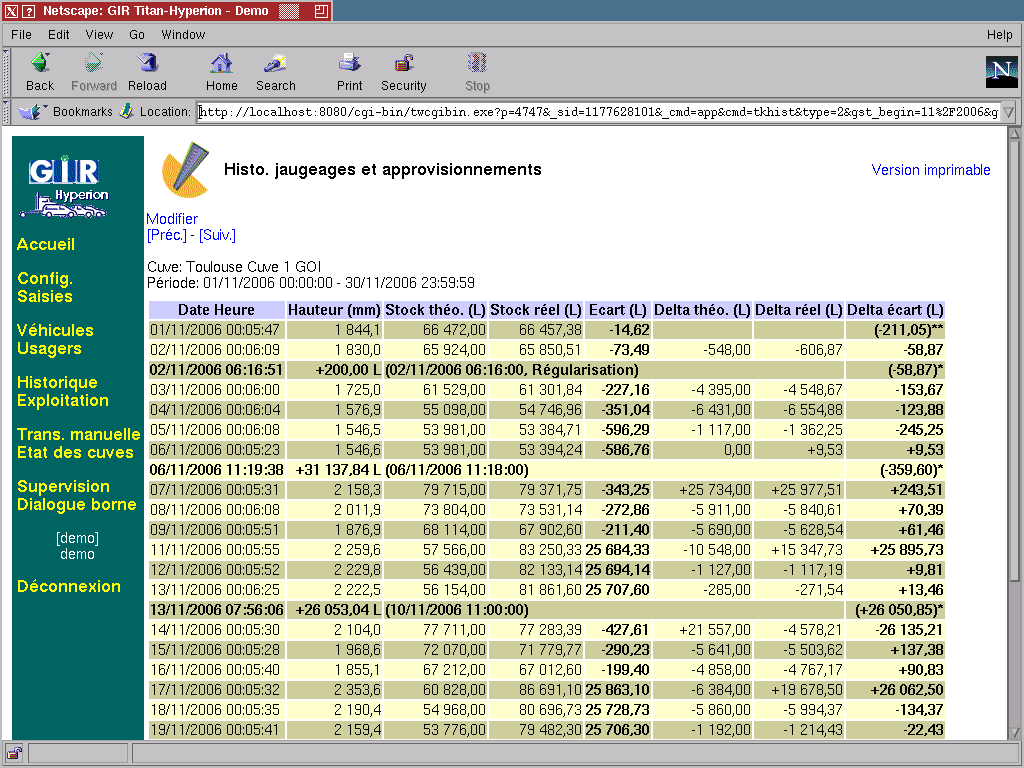
Task: Click the Forward navigation icon
Action: coord(93,63)
